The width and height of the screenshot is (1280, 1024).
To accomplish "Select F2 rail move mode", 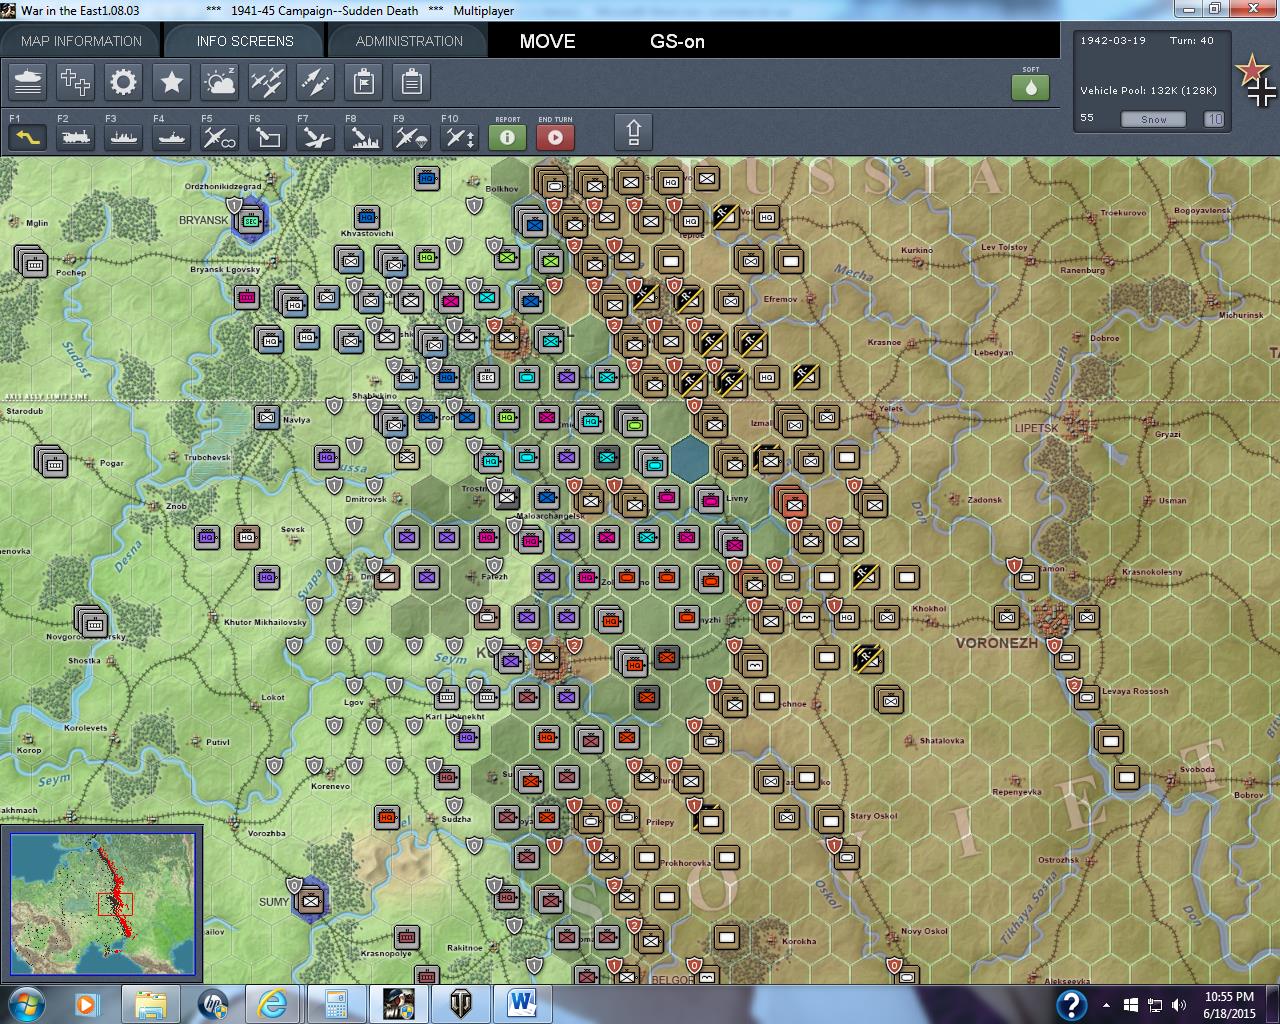I will (75, 136).
